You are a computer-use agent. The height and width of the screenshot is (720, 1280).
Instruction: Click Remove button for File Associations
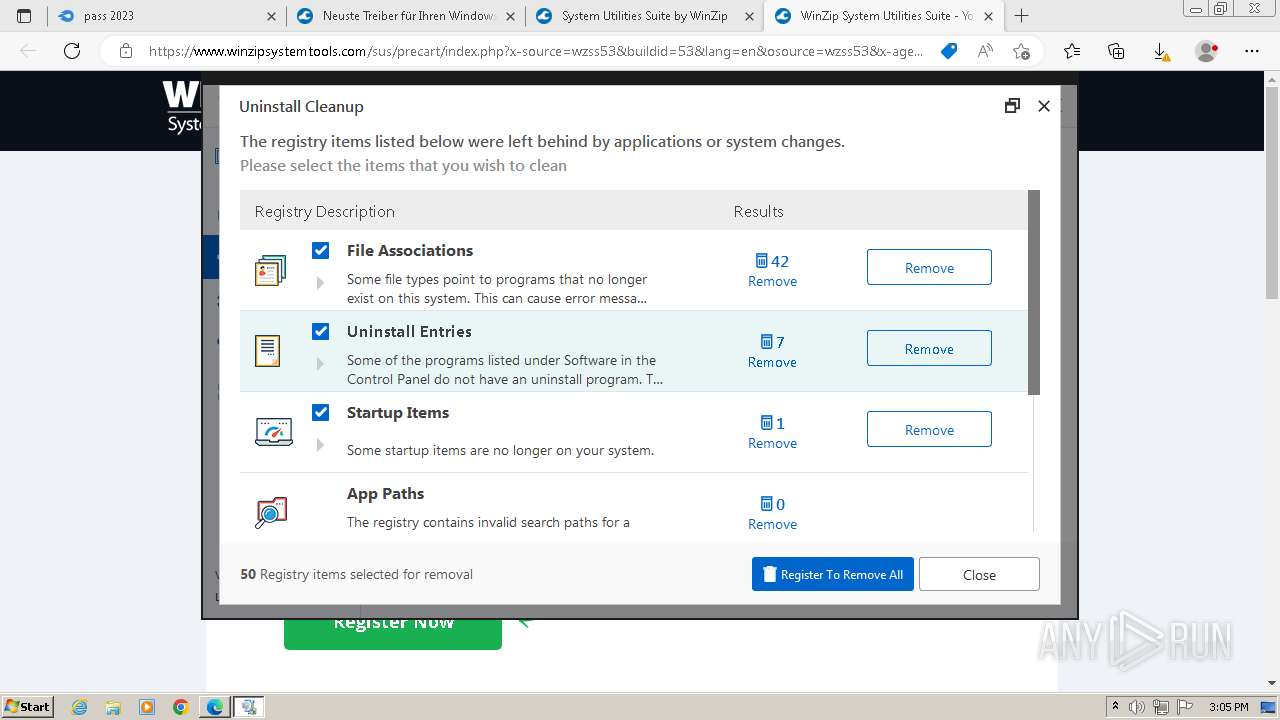[x=929, y=267]
